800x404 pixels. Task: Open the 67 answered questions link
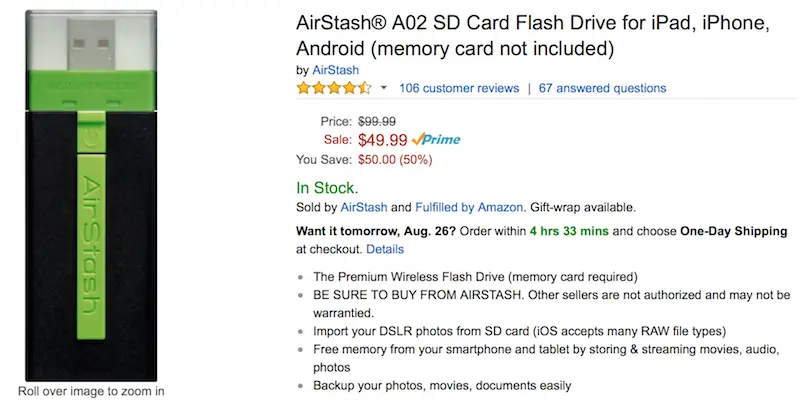tap(603, 88)
